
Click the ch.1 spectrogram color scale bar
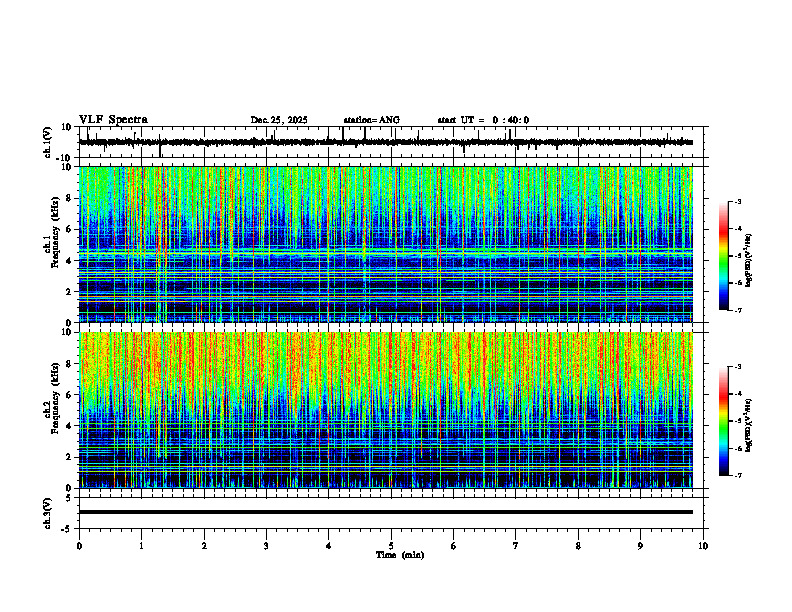tap(723, 256)
